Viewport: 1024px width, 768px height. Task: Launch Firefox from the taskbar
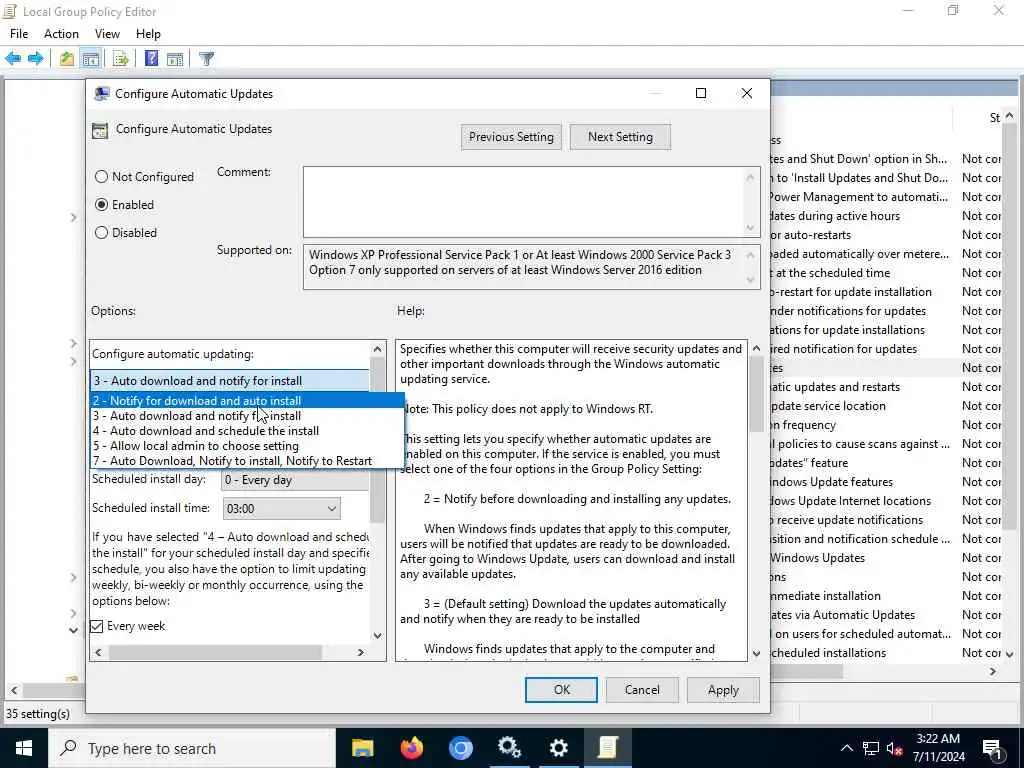[x=411, y=748]
